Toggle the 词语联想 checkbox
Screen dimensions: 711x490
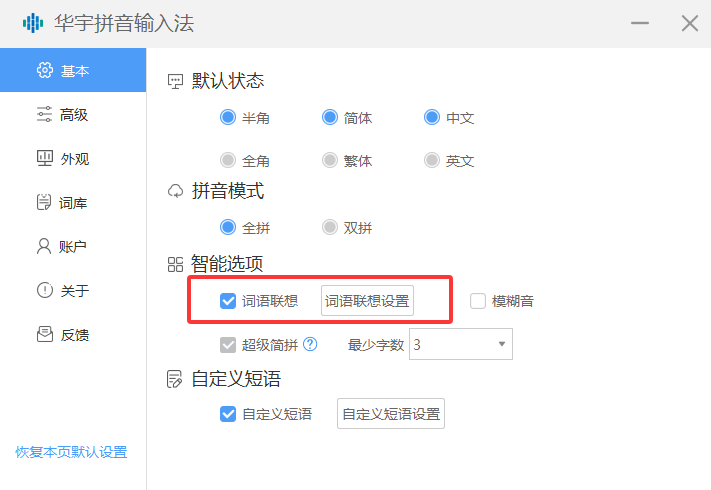click(228, 301)
